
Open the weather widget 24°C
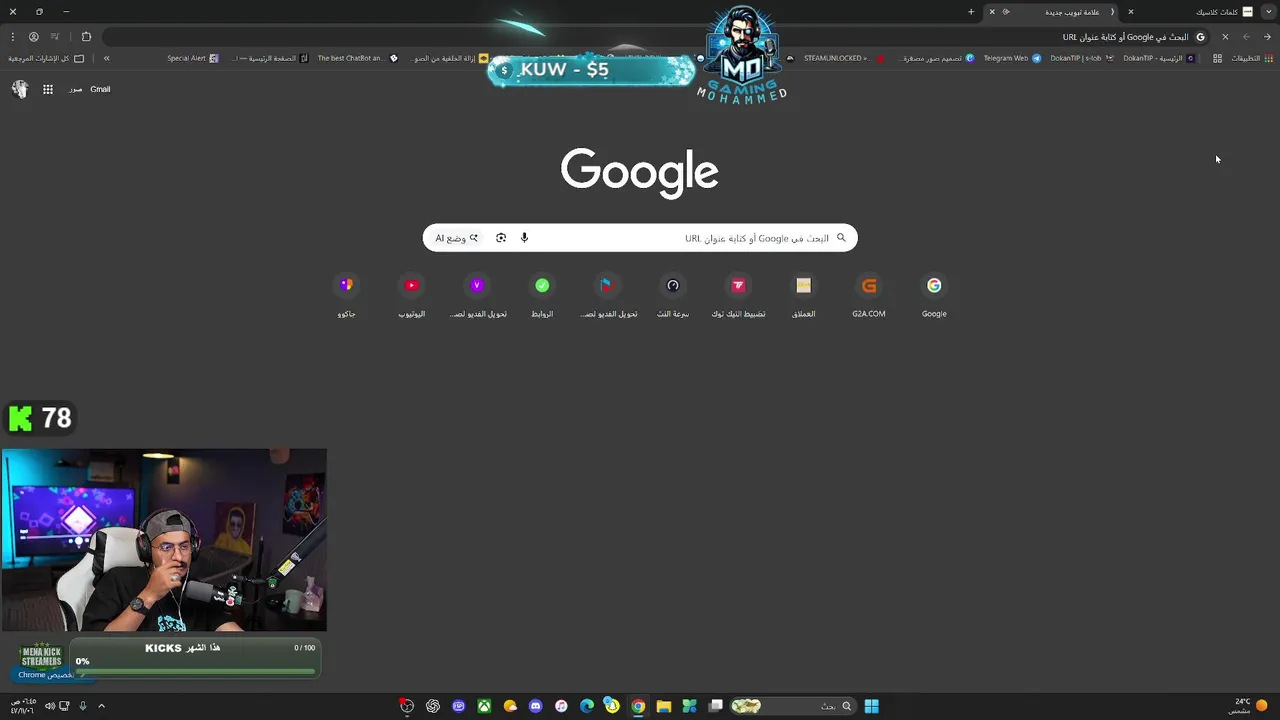pos(1248,706)
